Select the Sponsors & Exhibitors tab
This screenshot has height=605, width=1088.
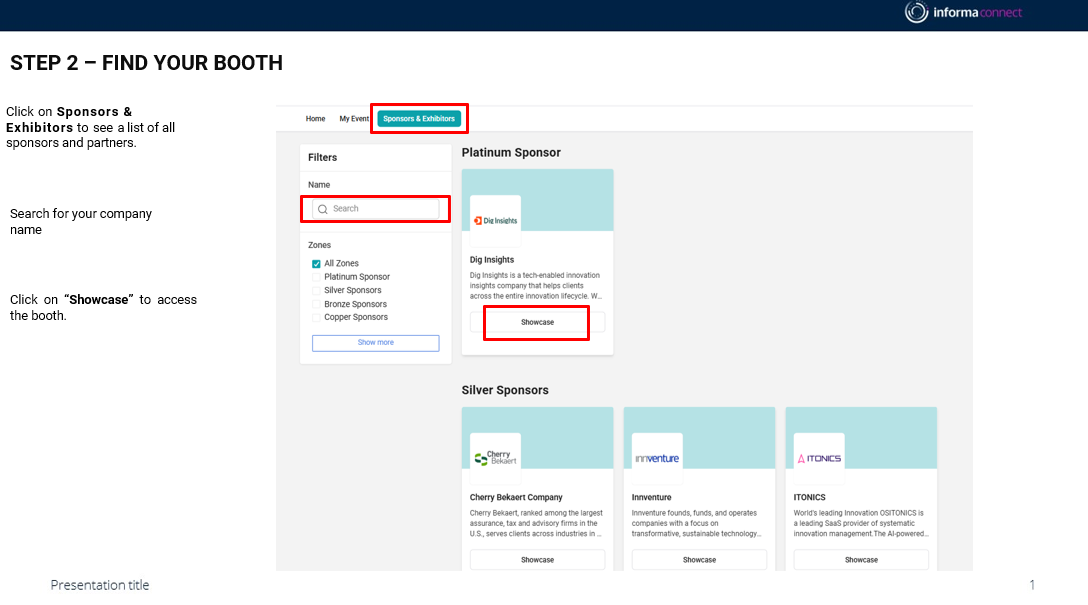(419, 119)
